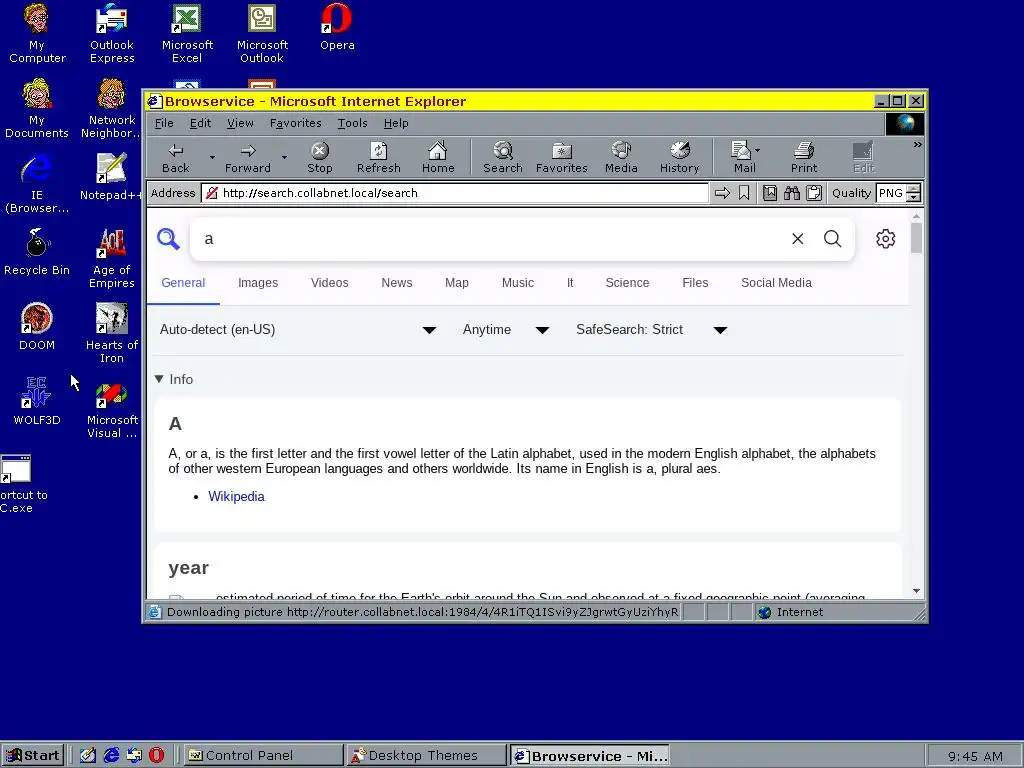Click the binoculars find icon
Image resolution: width=1024 pixels, height=768 pixels.
(792, 193)
